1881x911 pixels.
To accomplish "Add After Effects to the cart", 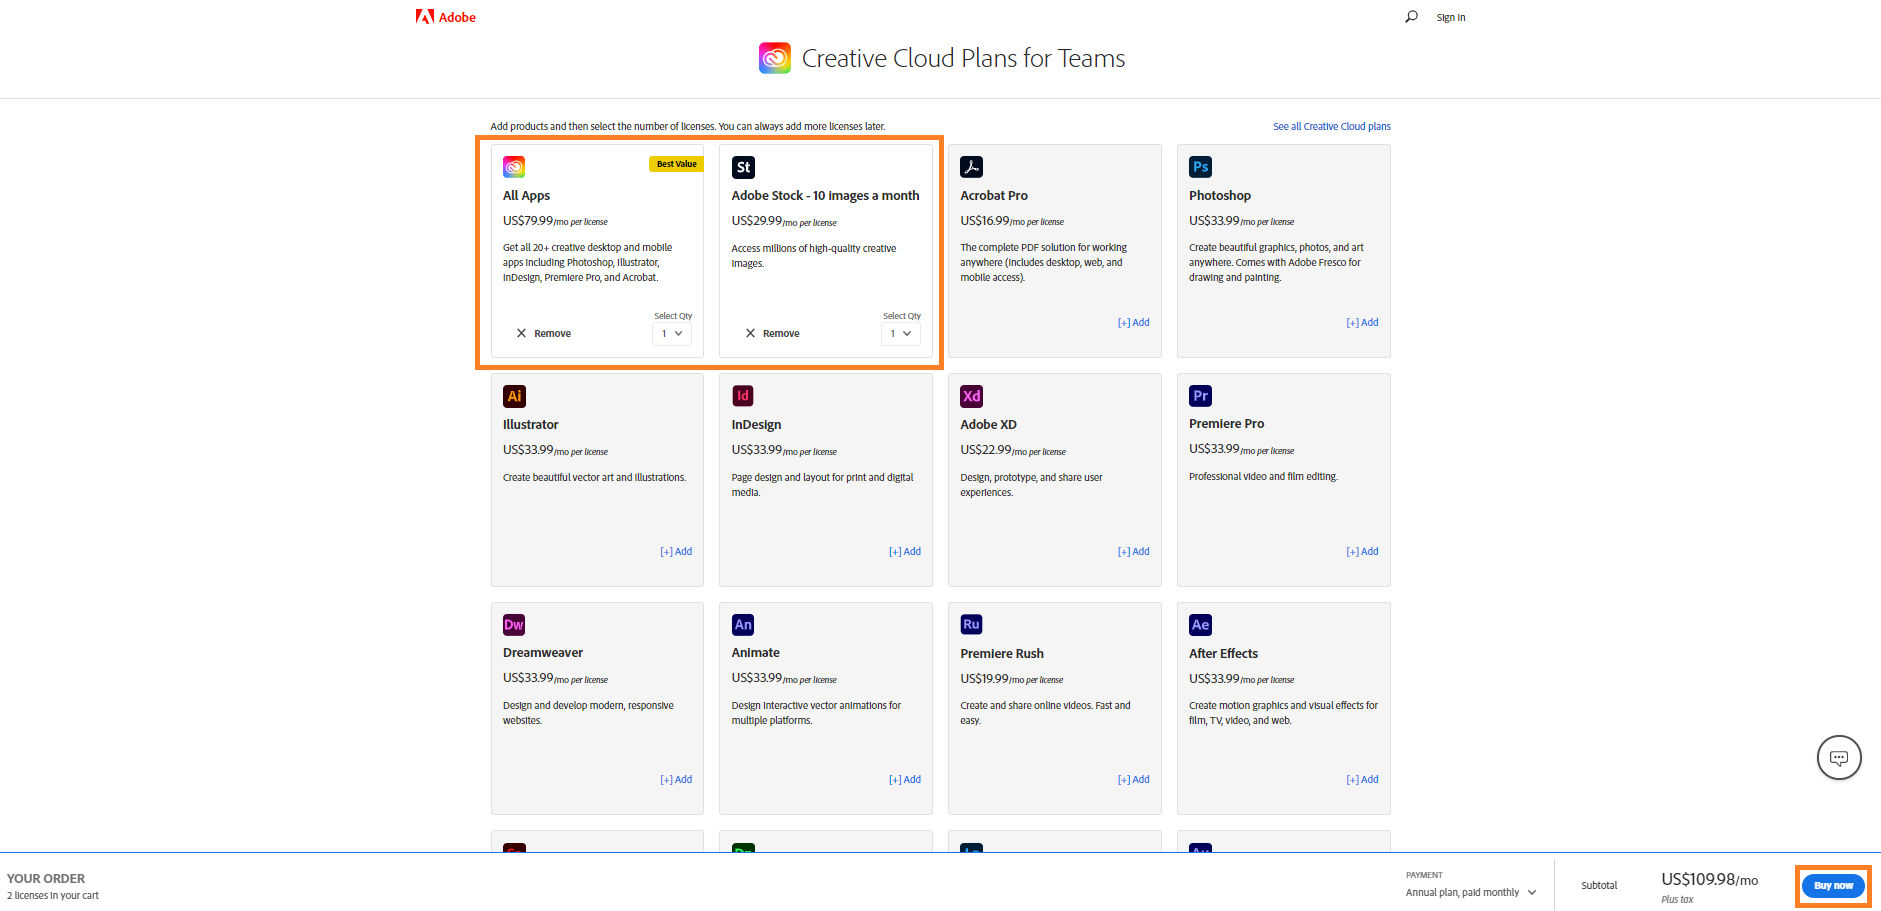I will click(1362, 779).
